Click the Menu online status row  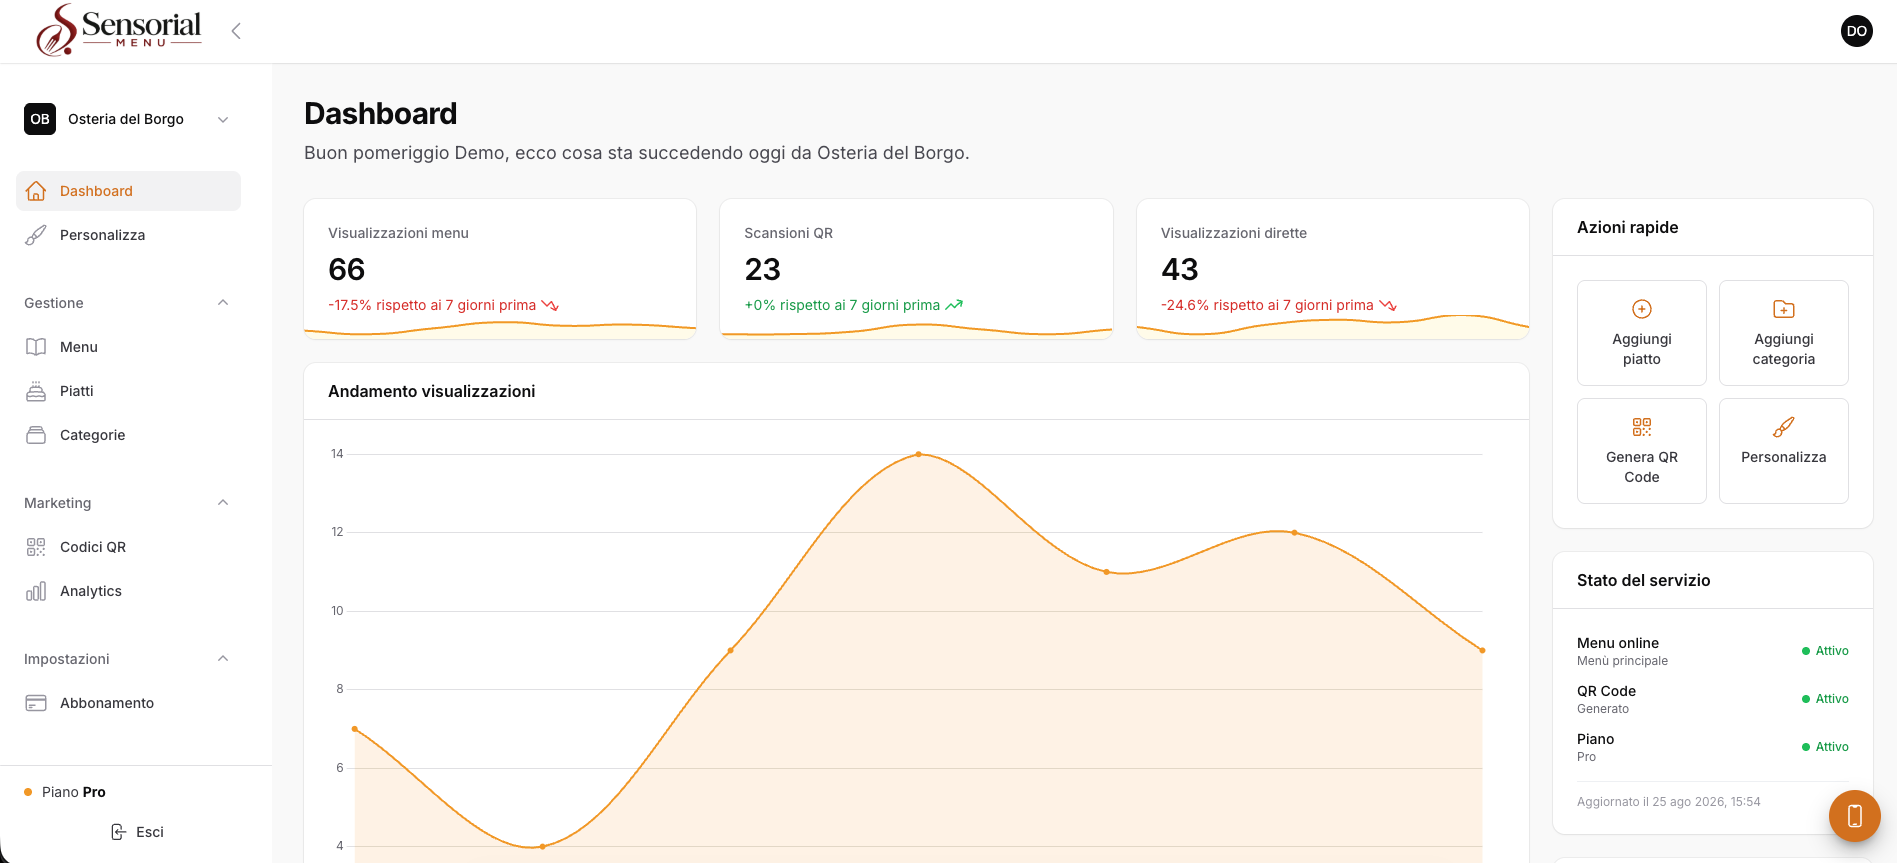[1713, 651]
